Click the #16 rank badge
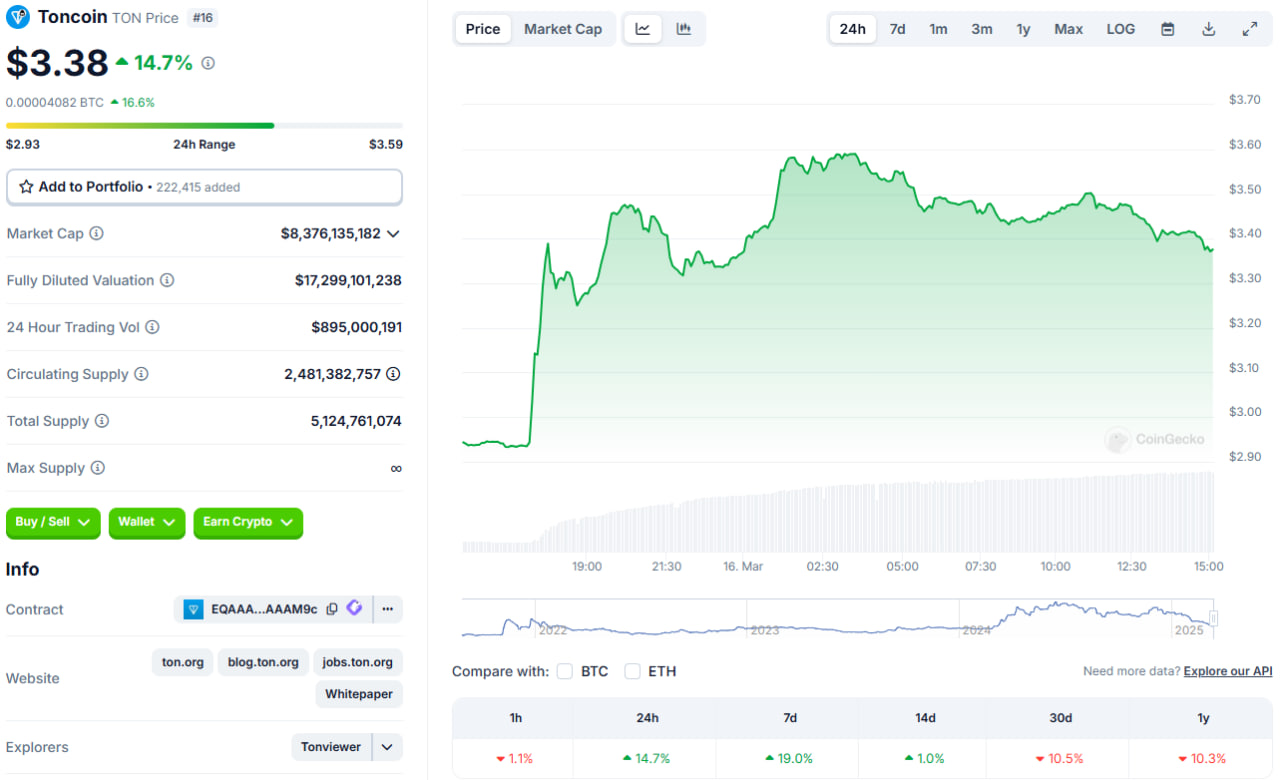 pyautogui.click(x=202, y=18)
